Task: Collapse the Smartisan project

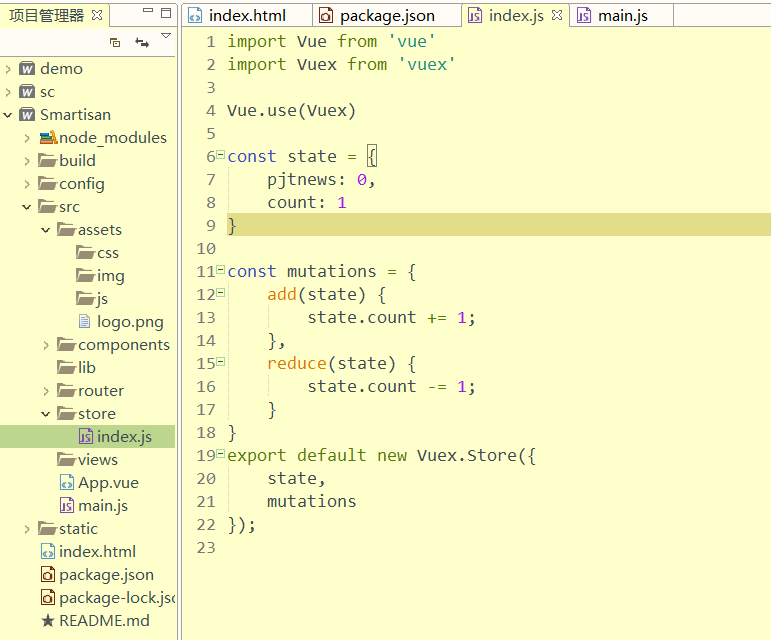Action: (x=8, y=115)
